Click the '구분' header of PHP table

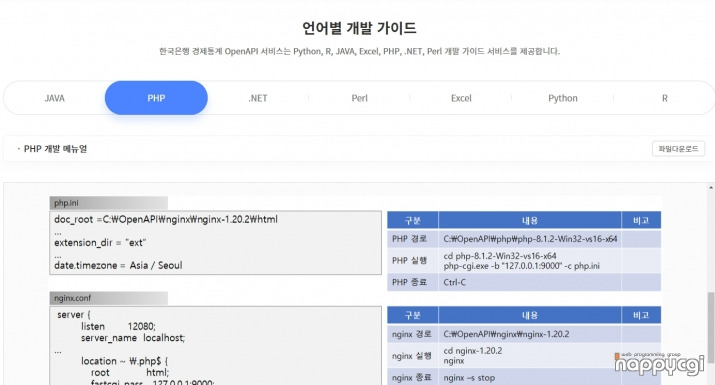413,220
